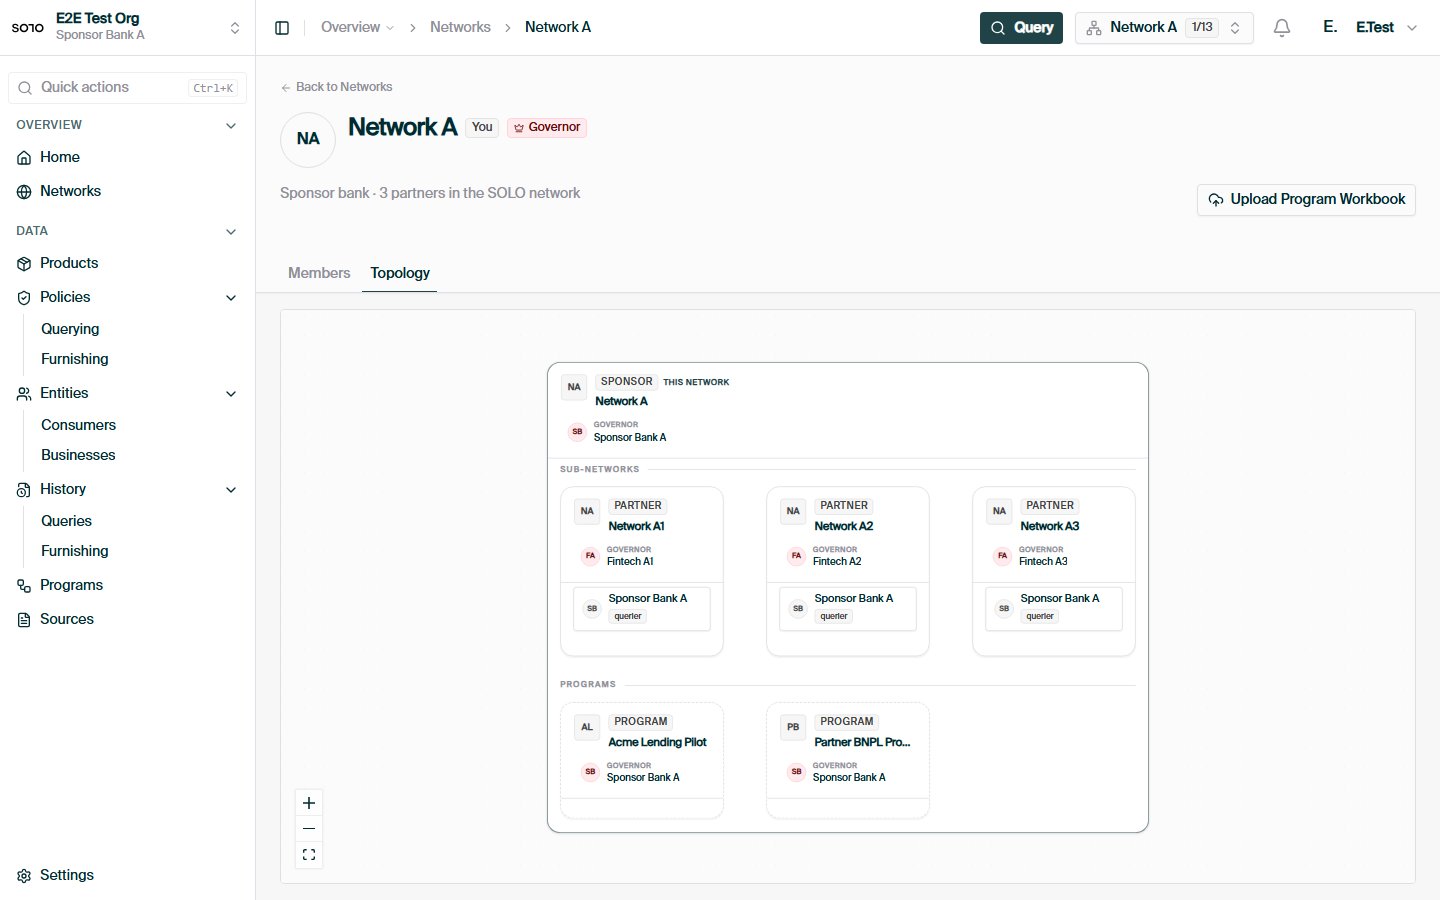Select the Acme Lending Pilot program
This screenshot has width=1440, height=900.
tap(642, 760)
